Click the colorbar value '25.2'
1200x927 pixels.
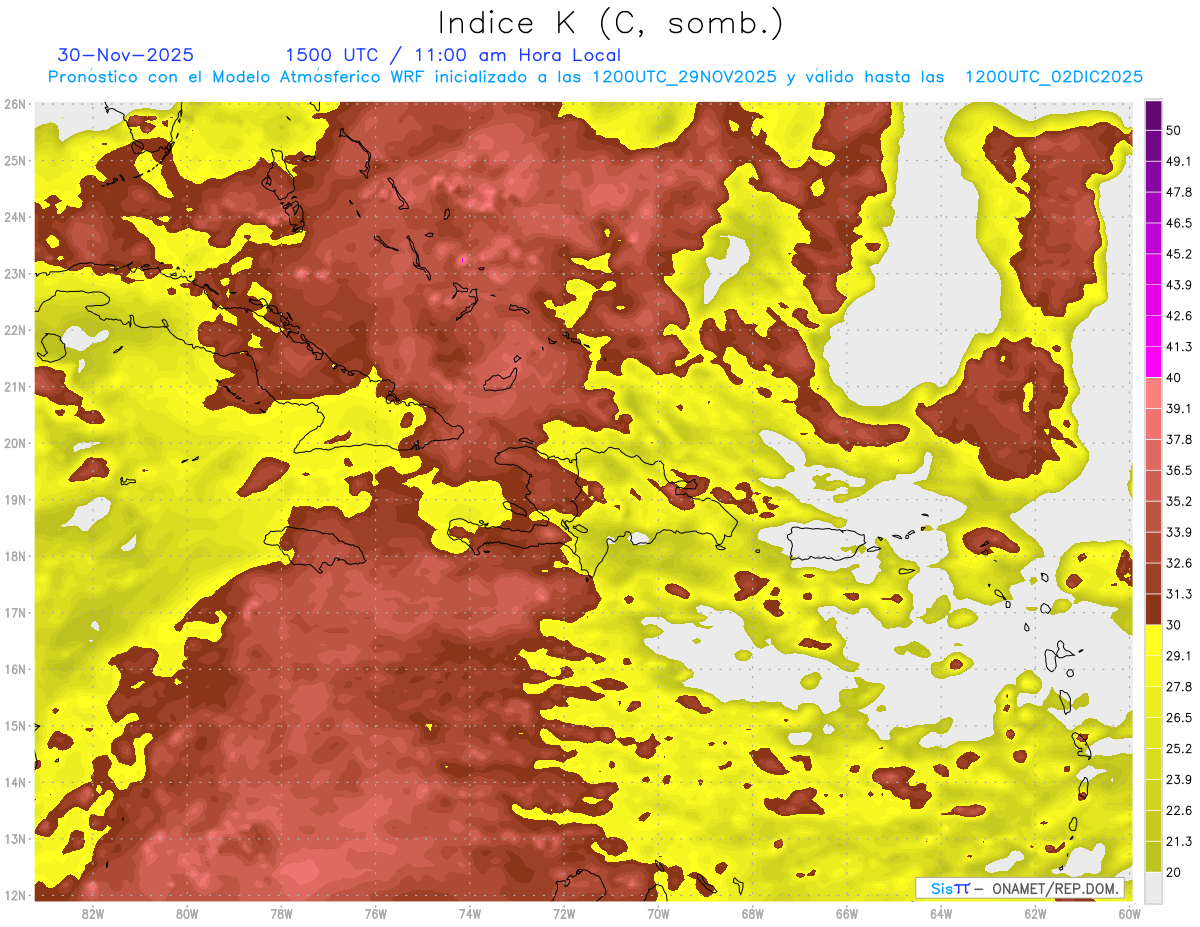(x=1179, y=748)
